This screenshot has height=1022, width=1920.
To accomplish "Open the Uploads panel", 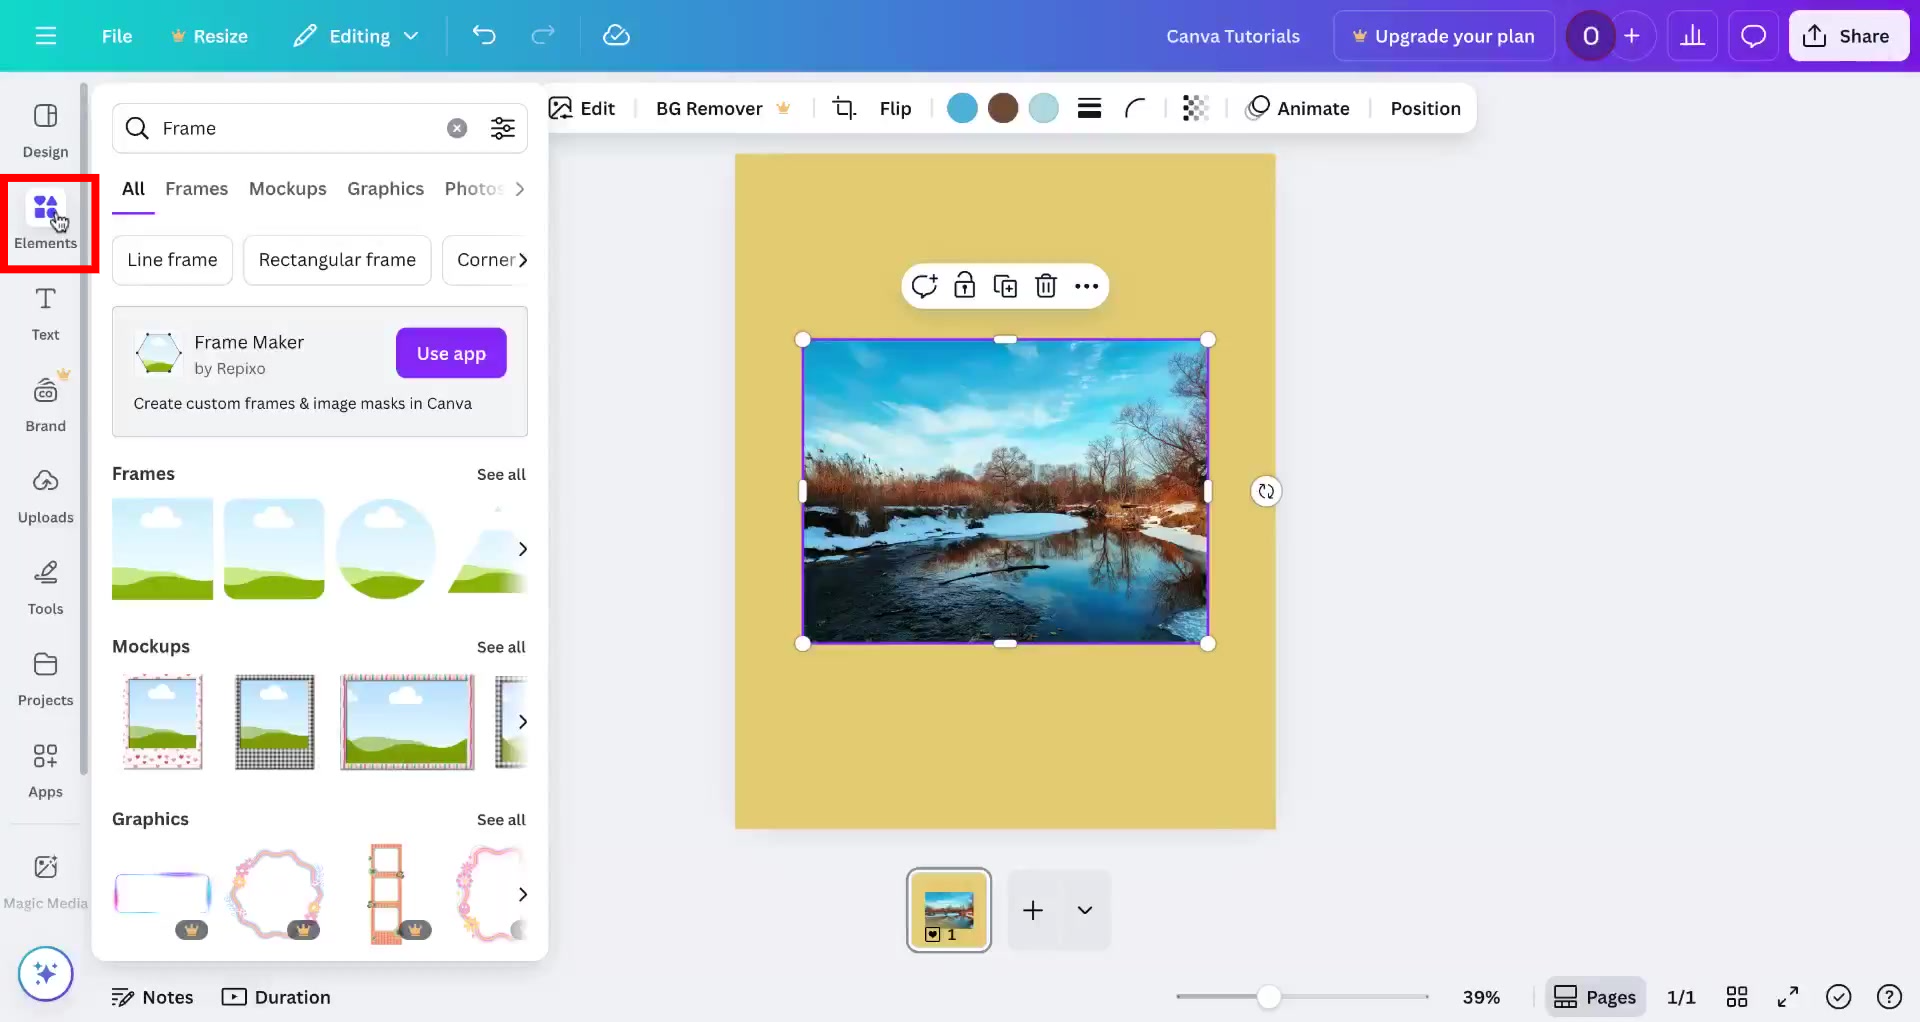I will pyautogui.click(x=44, y=496).
